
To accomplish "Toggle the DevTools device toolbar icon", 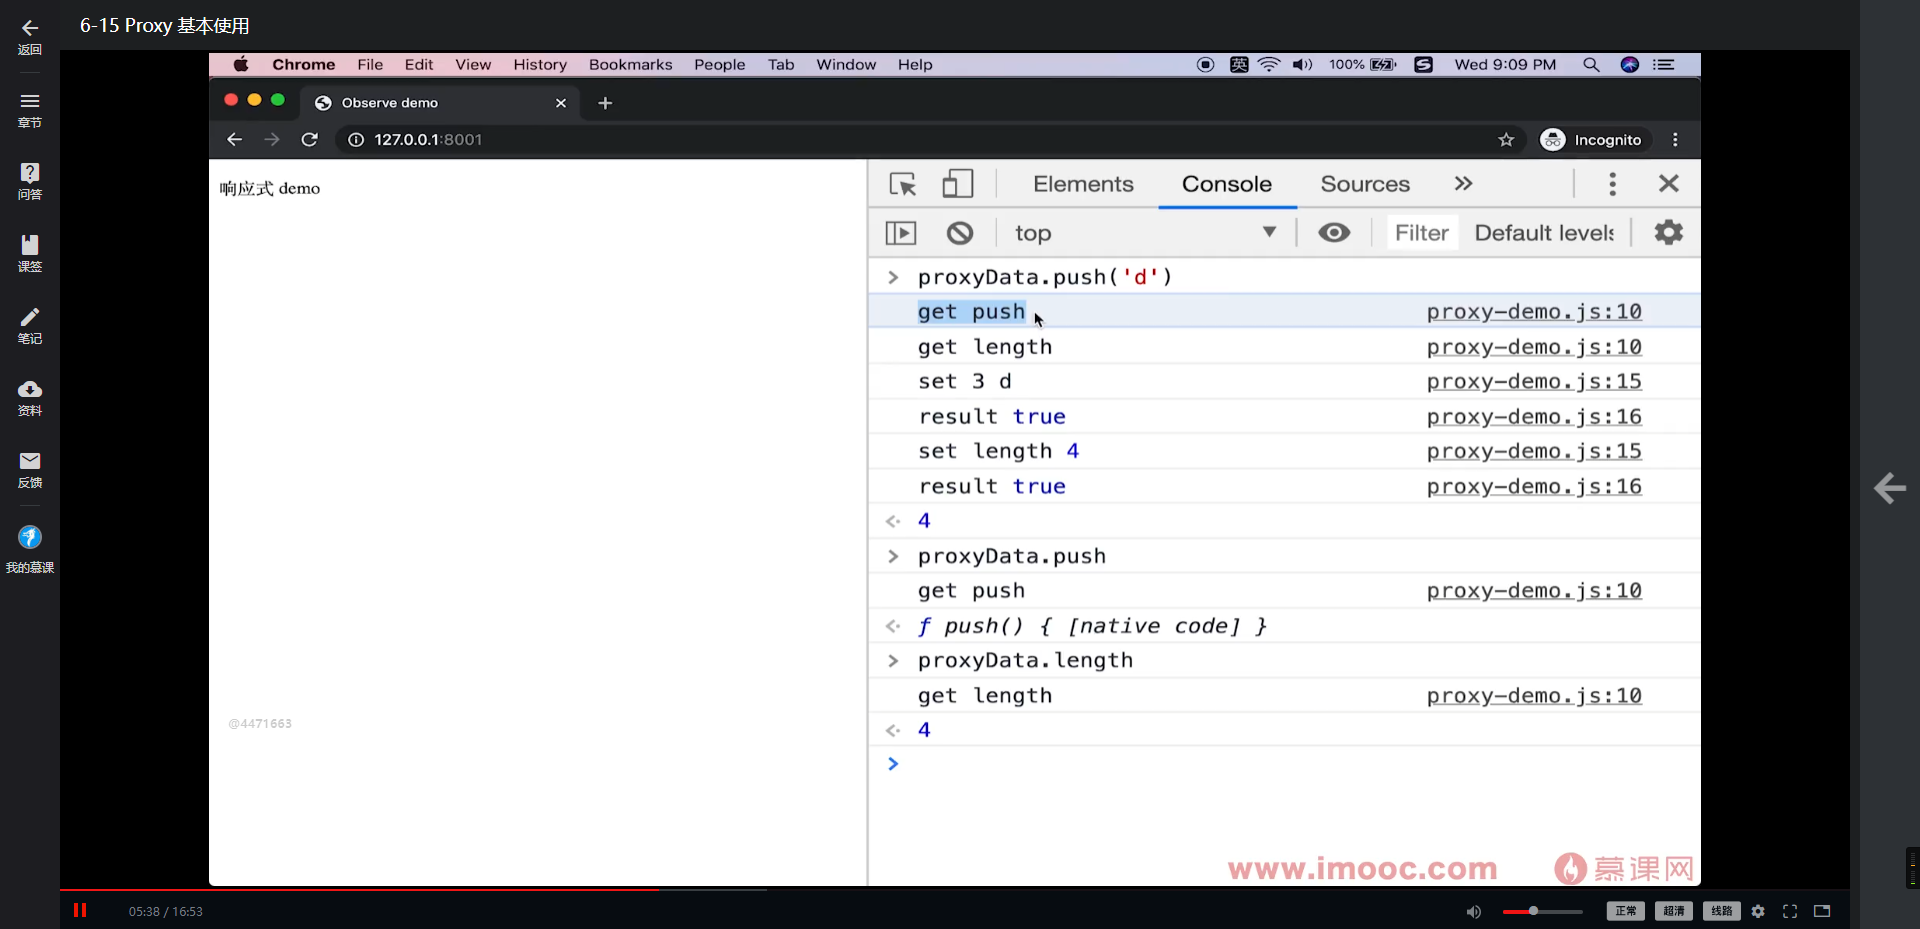I will (957, 184).
